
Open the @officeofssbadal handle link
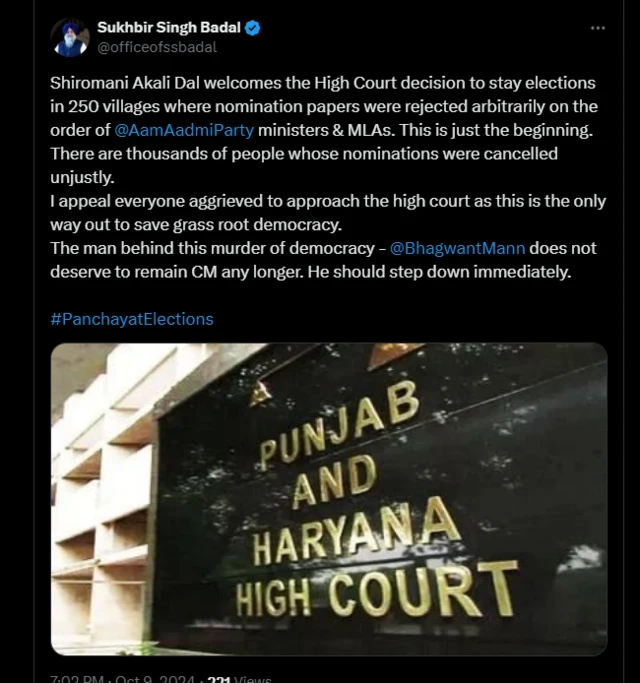pos(157,47)
